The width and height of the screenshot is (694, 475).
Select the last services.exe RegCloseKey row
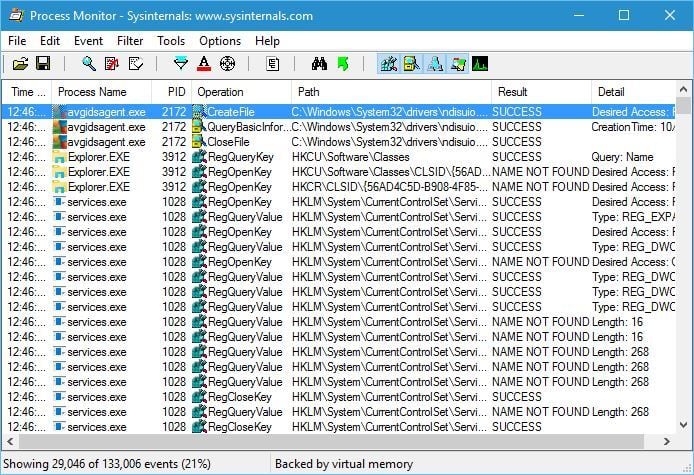339,427
